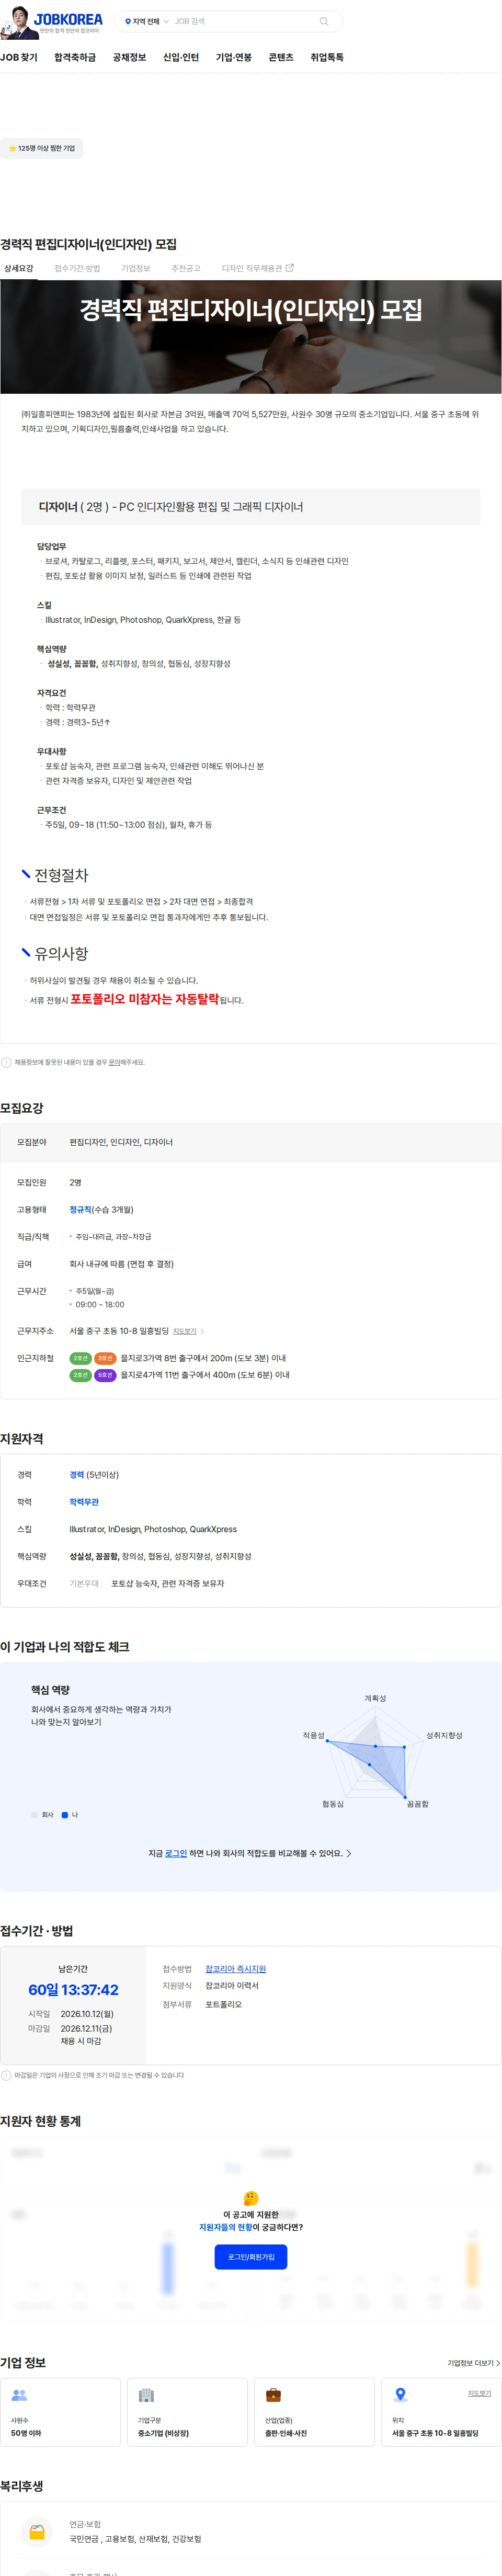This screenshot has height=2576, width=502.
Task: Select the 접수기간·방법 tab
Action: [x=77, y=268]
